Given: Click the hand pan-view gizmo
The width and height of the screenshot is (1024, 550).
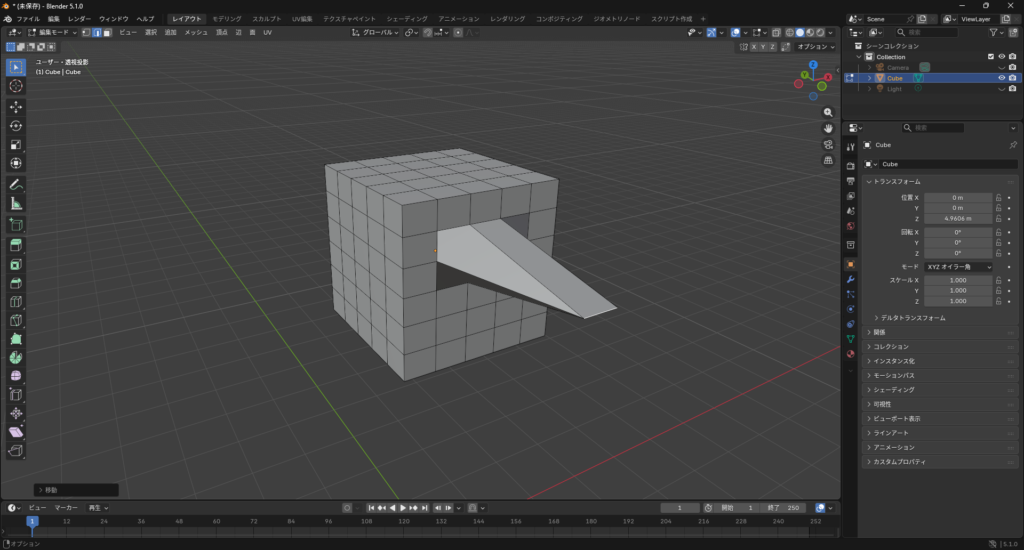Looking at the screenshot, I should click(x=828, y=128).
